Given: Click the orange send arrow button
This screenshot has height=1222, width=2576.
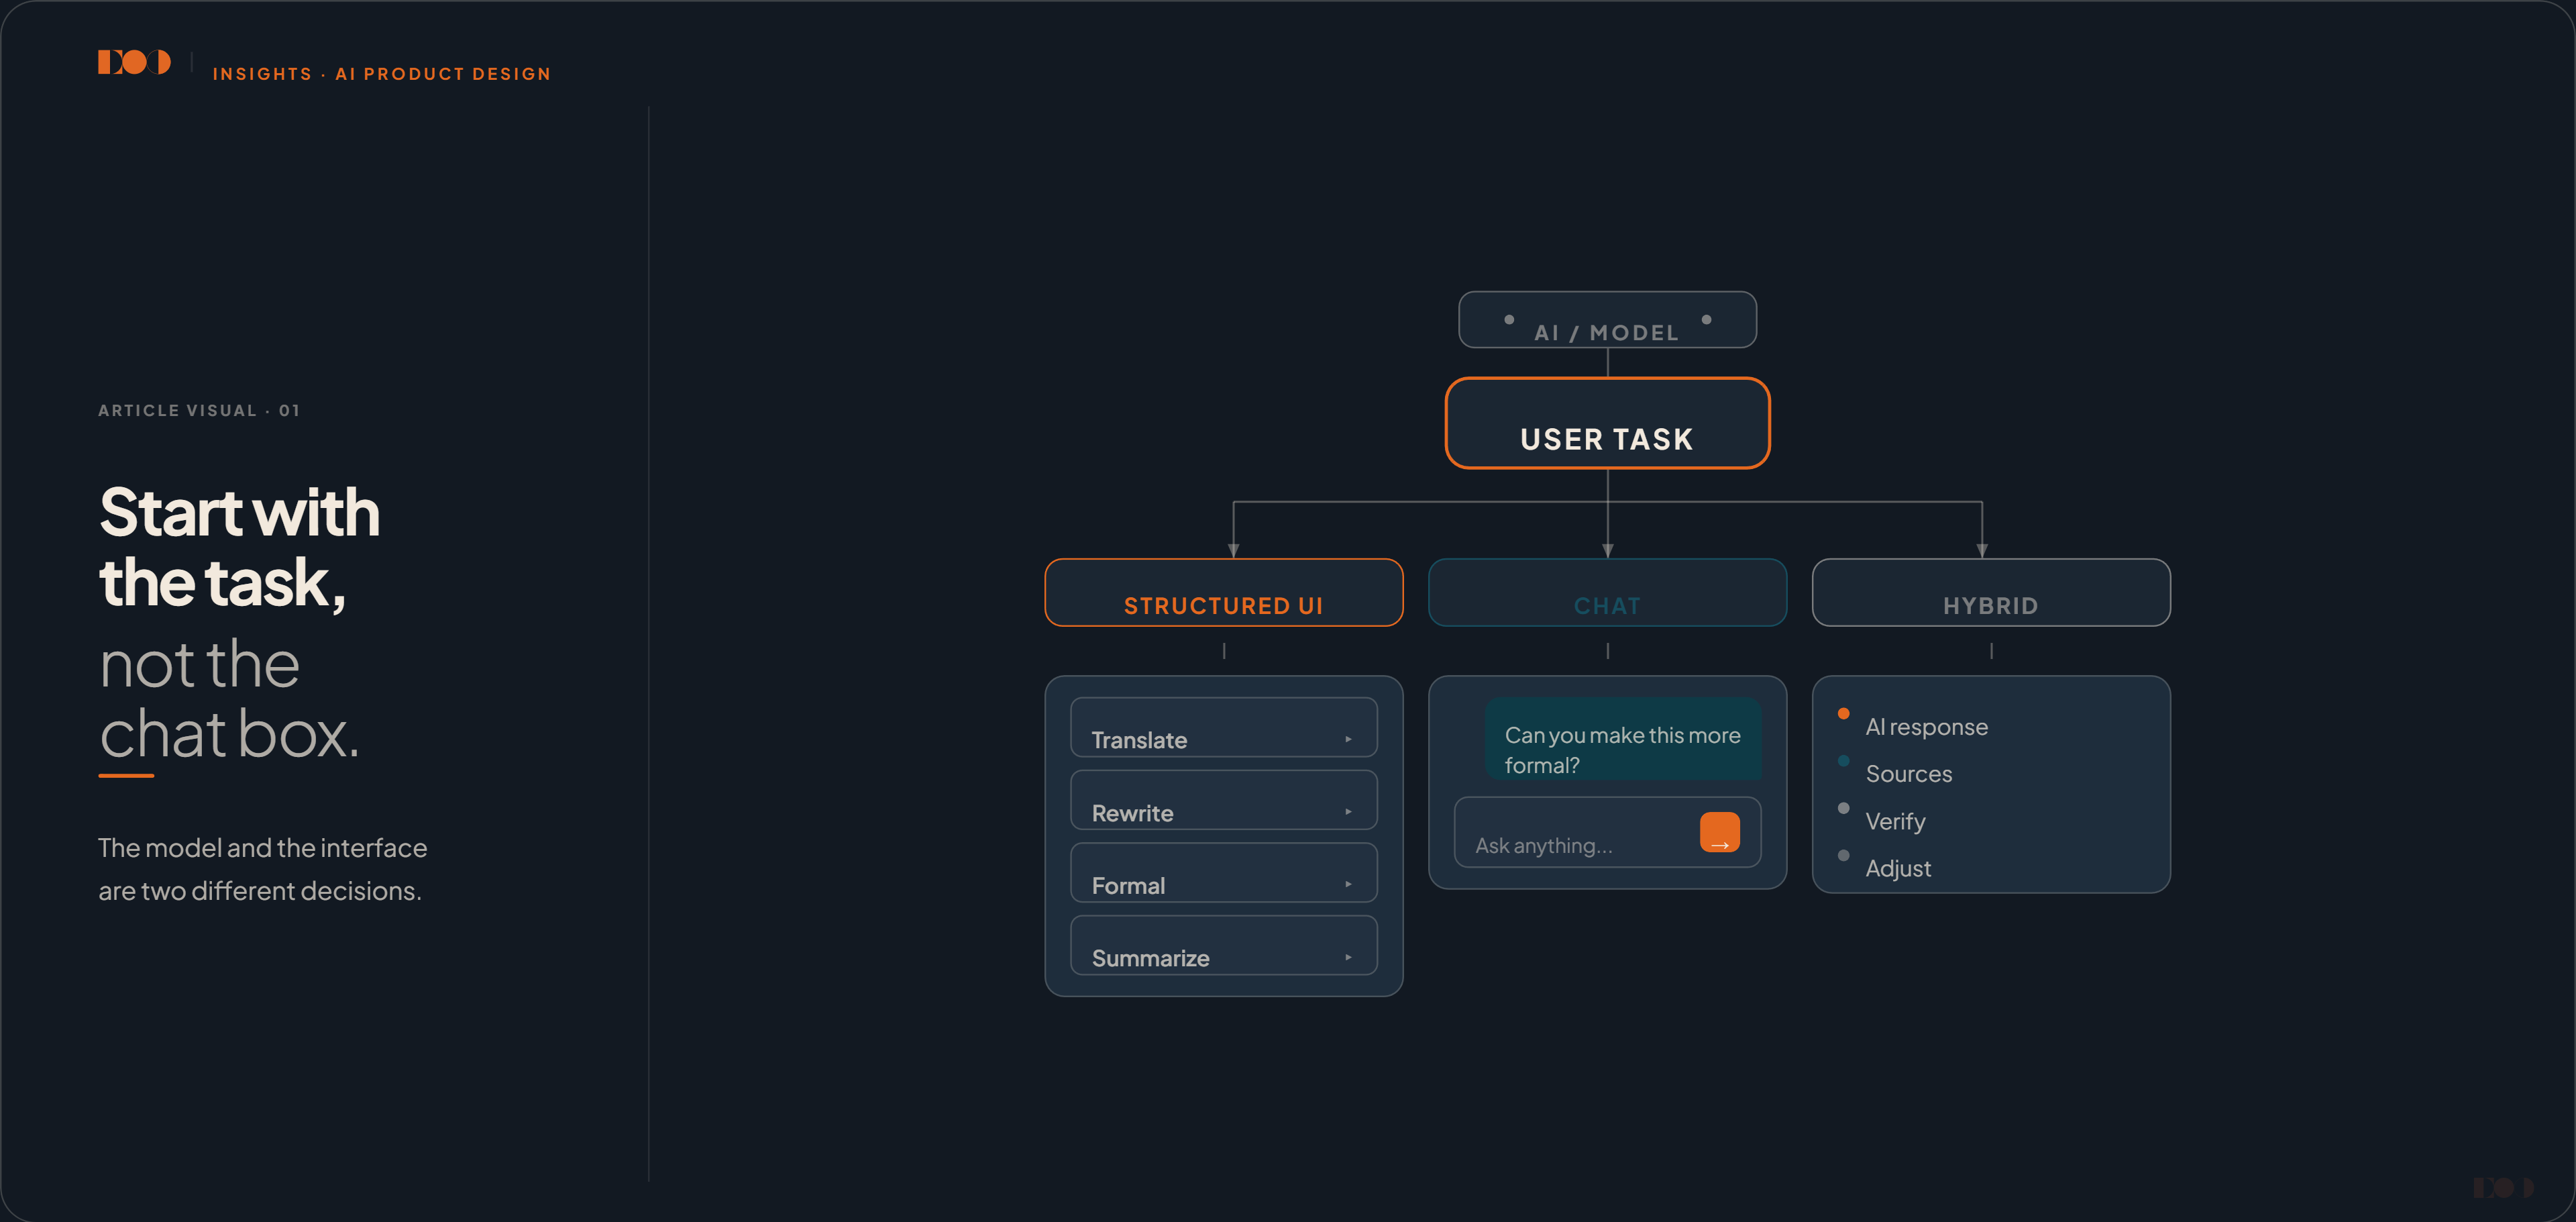Looking at the screenshot, I should tap(1719, 832).
